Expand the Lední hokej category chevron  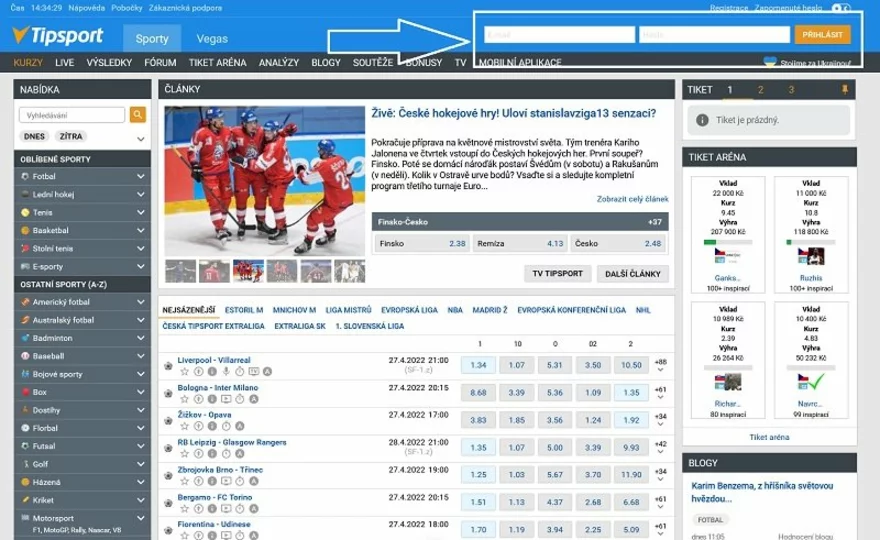pos(140,194)
